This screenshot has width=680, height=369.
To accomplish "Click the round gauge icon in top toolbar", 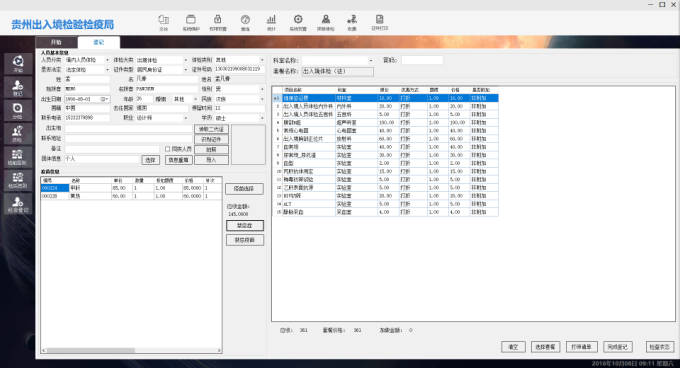I will pos(245,20).
